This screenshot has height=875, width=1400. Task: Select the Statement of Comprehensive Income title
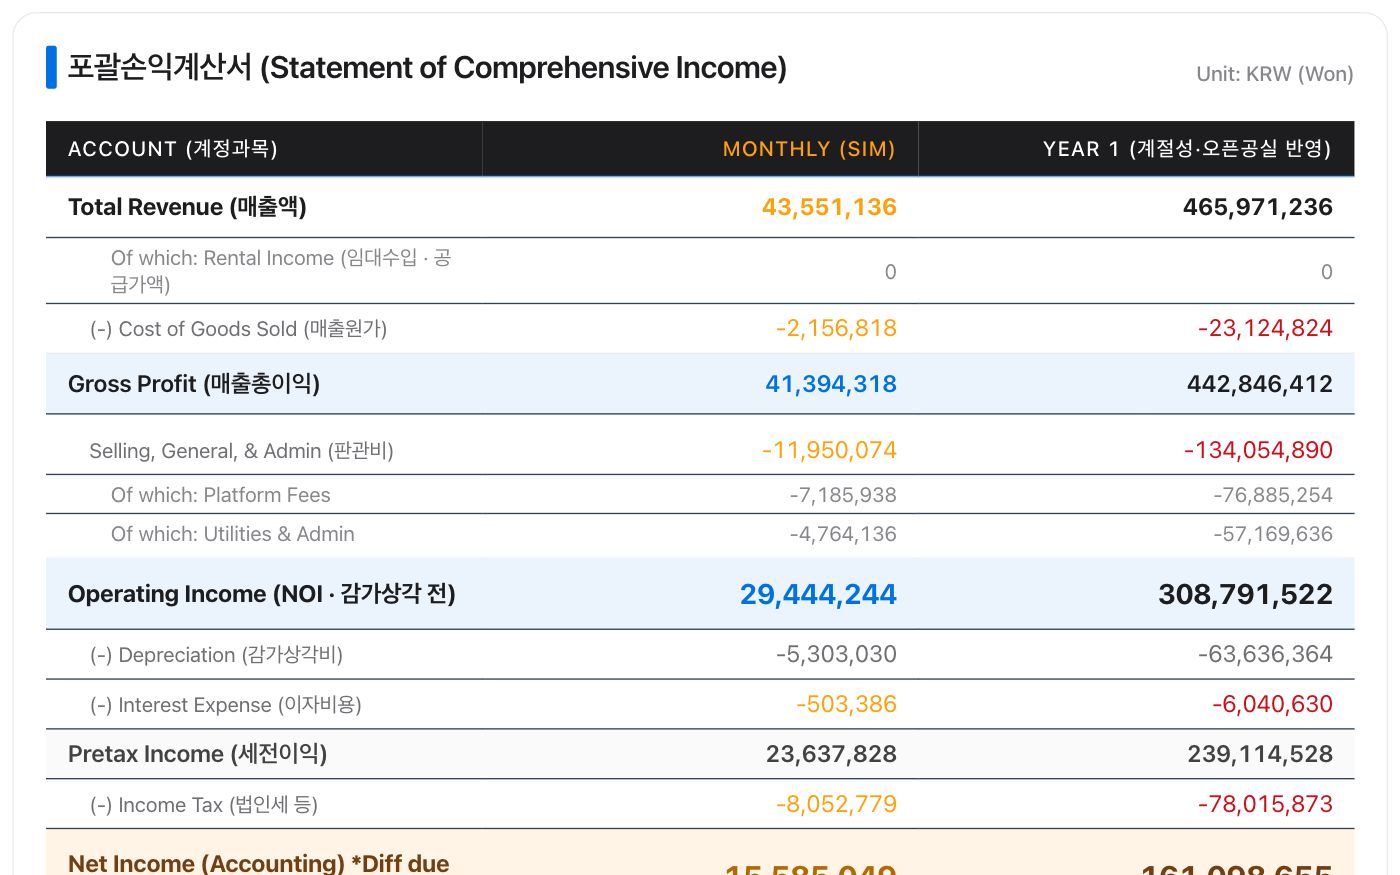[427, 68]
